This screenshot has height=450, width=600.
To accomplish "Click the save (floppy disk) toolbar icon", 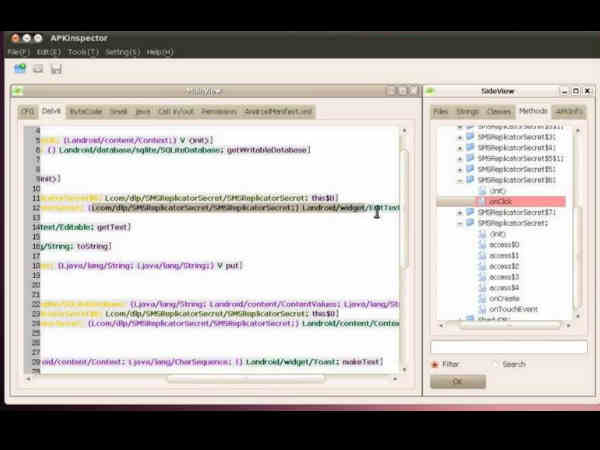I will (x=56, y=69).
